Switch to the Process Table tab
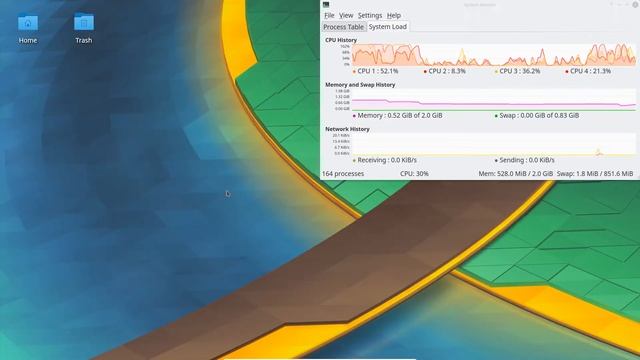Image resolution: width=640 pixels, height=360 pixels. 343,27
